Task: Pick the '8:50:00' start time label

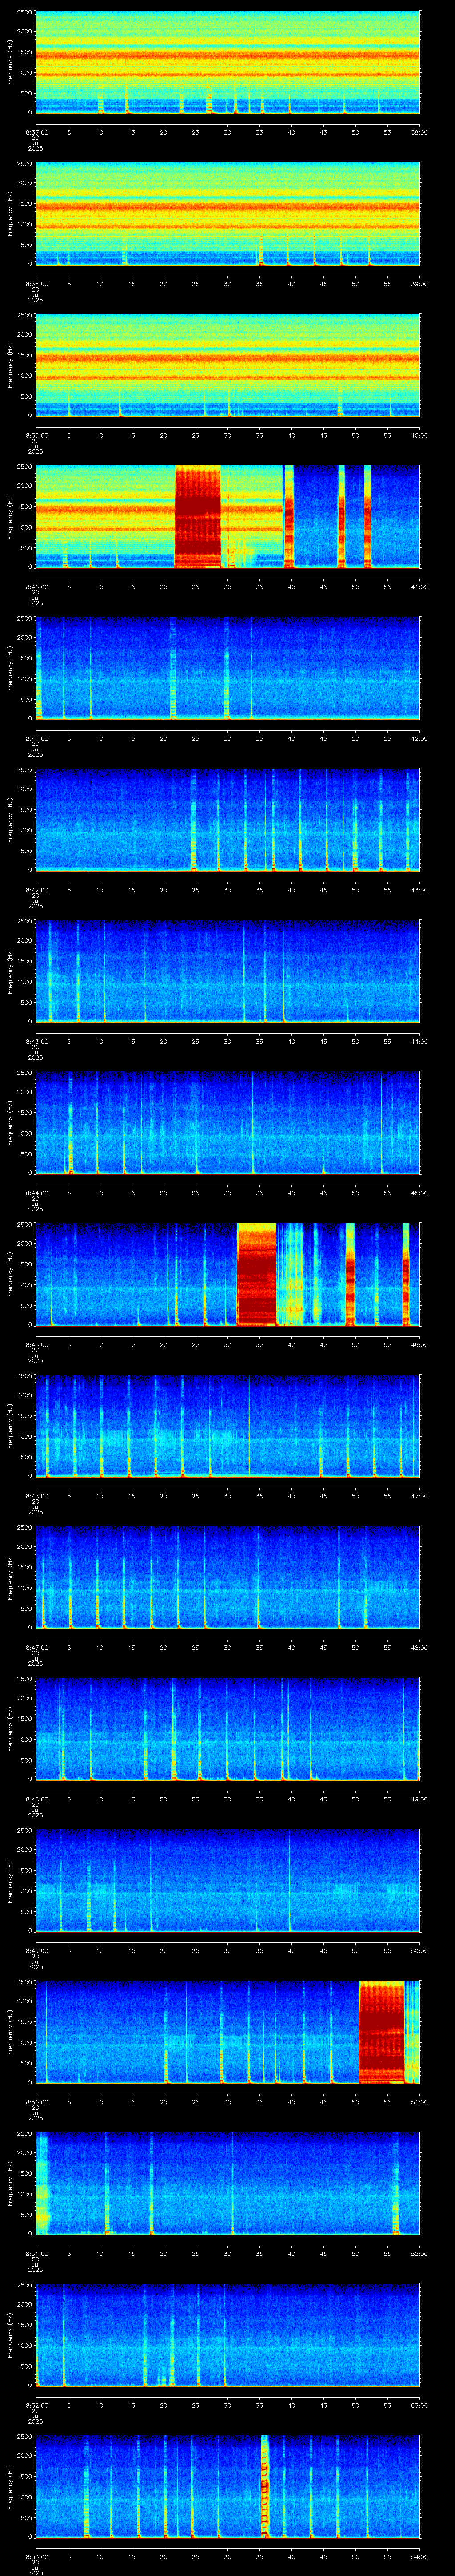Action: 36,2102
